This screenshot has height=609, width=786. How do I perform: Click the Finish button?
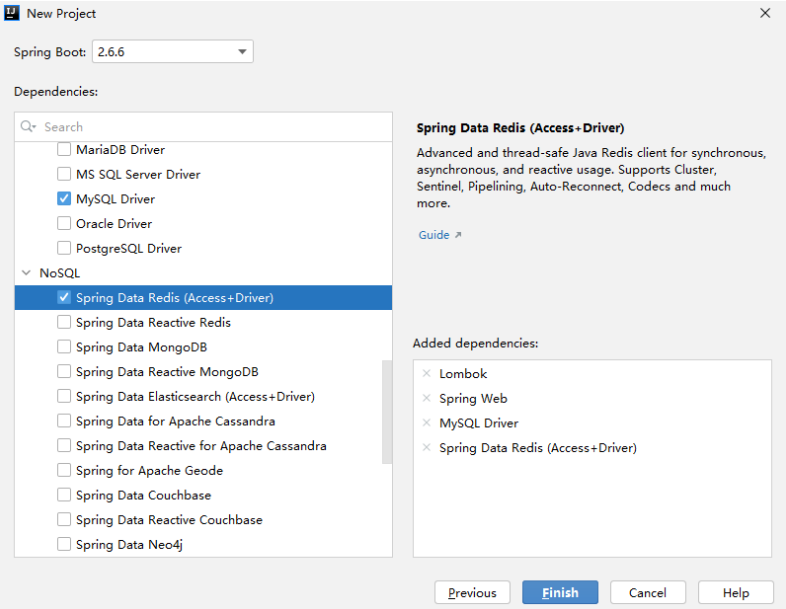[560, 592]
